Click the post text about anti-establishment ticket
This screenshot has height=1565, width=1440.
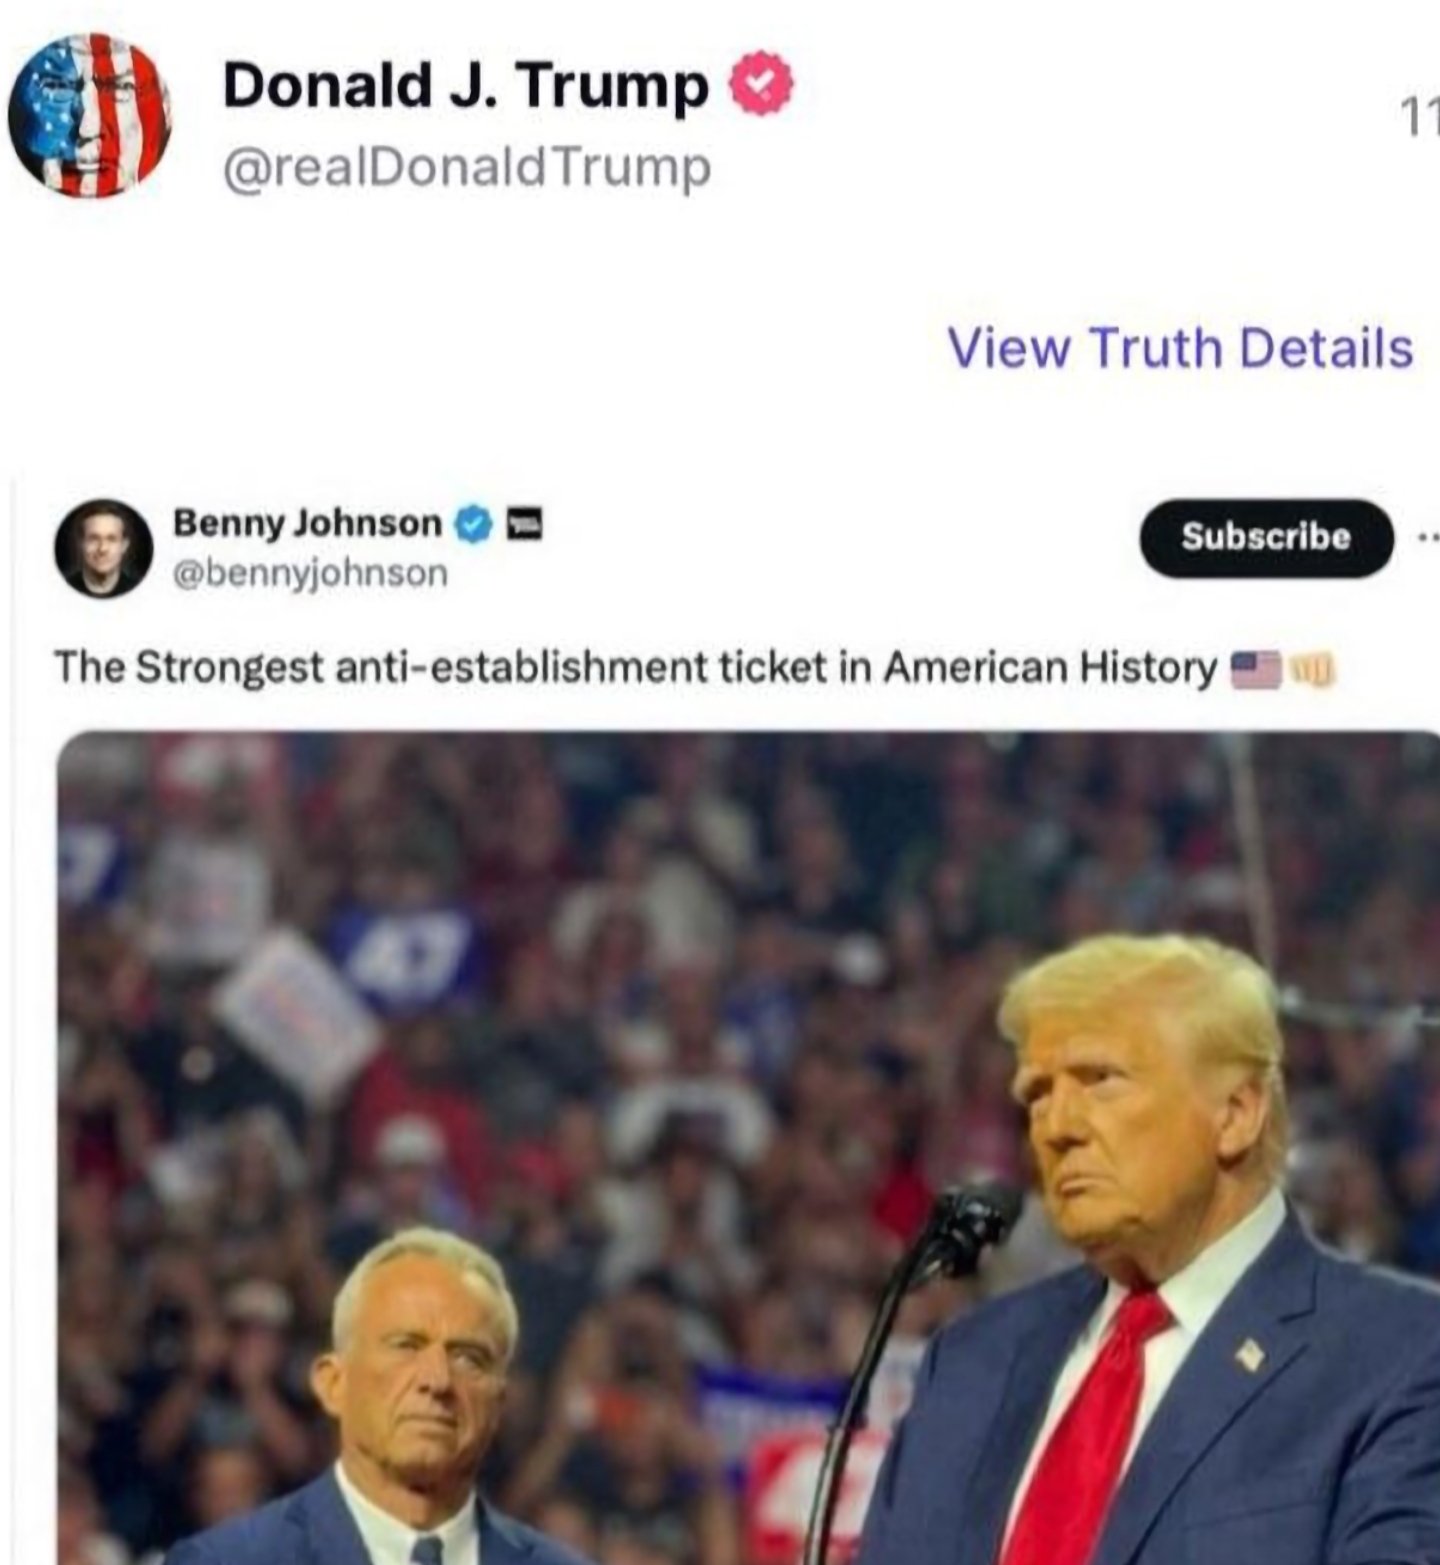point(635,667)
